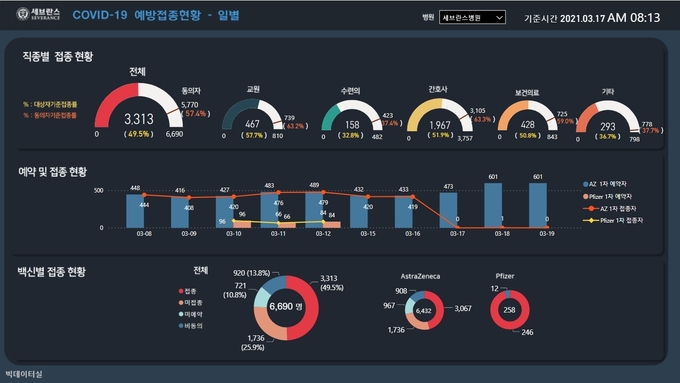
Task: Select the 전체 red gauge chart
Action: coord(138,106)
